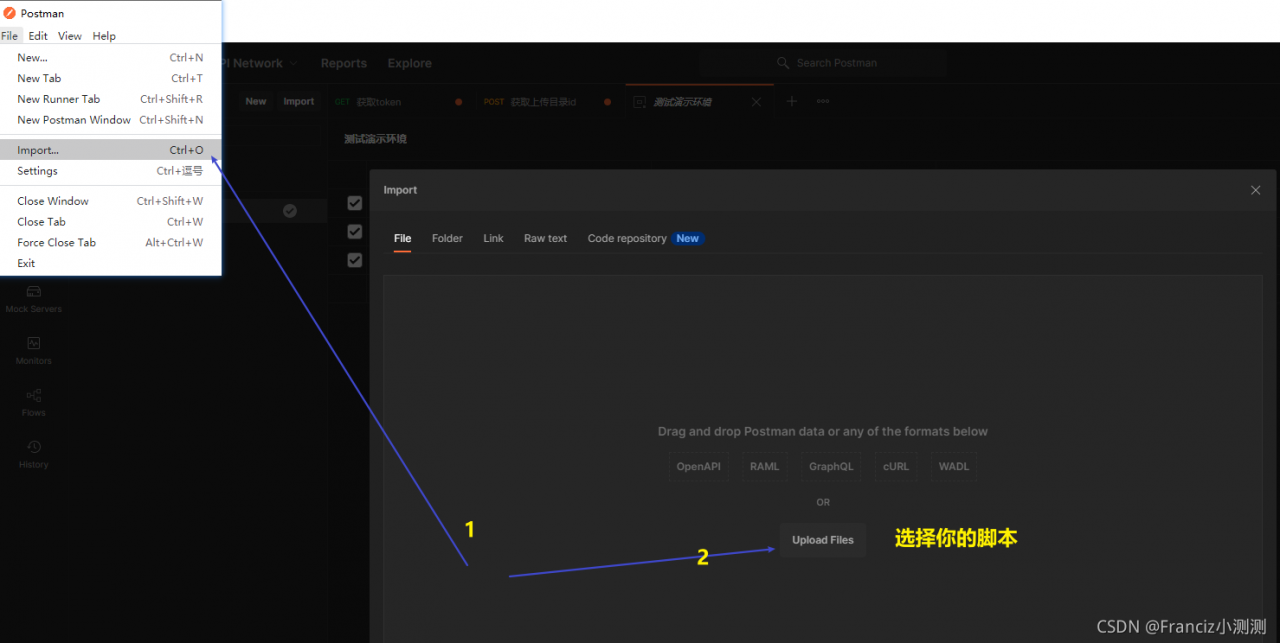
Task: Select Force Close Tab menu entry
Action: tap(110, 242)
